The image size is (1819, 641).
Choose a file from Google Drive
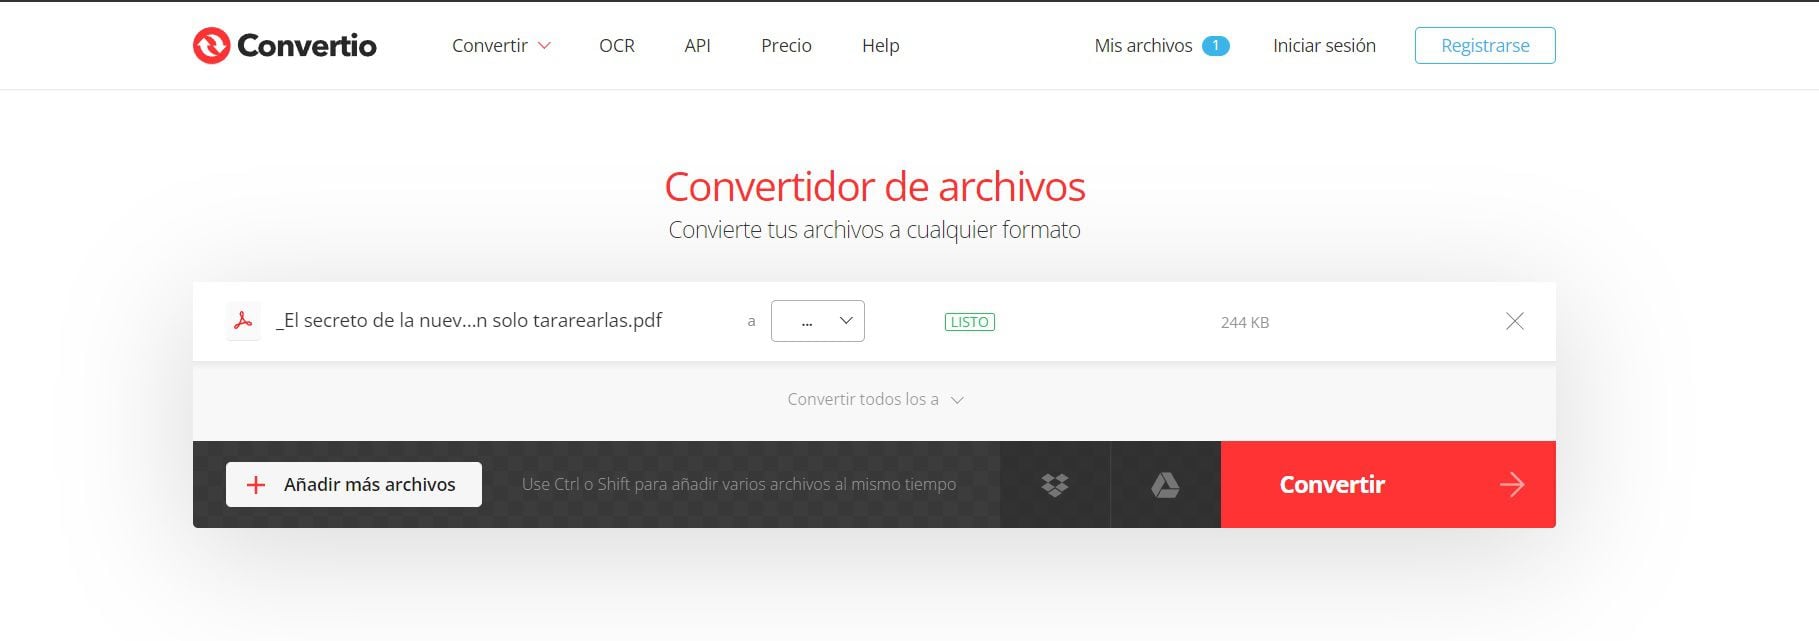point(1165,485)
